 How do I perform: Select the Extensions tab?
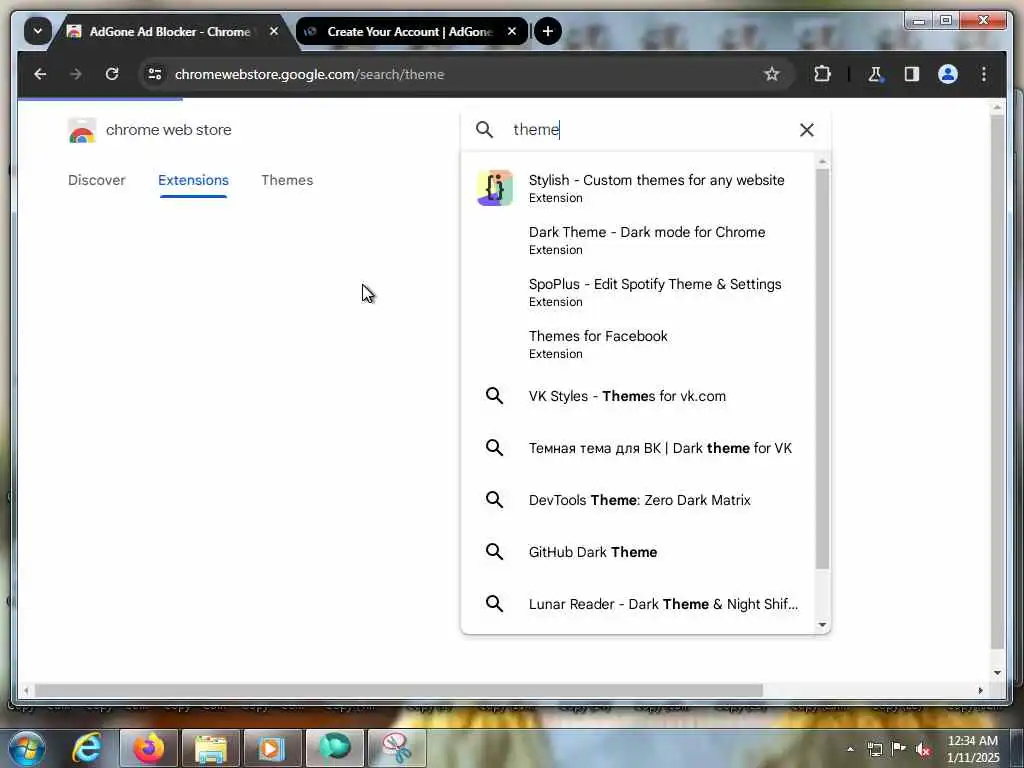[x=193, y=180]
